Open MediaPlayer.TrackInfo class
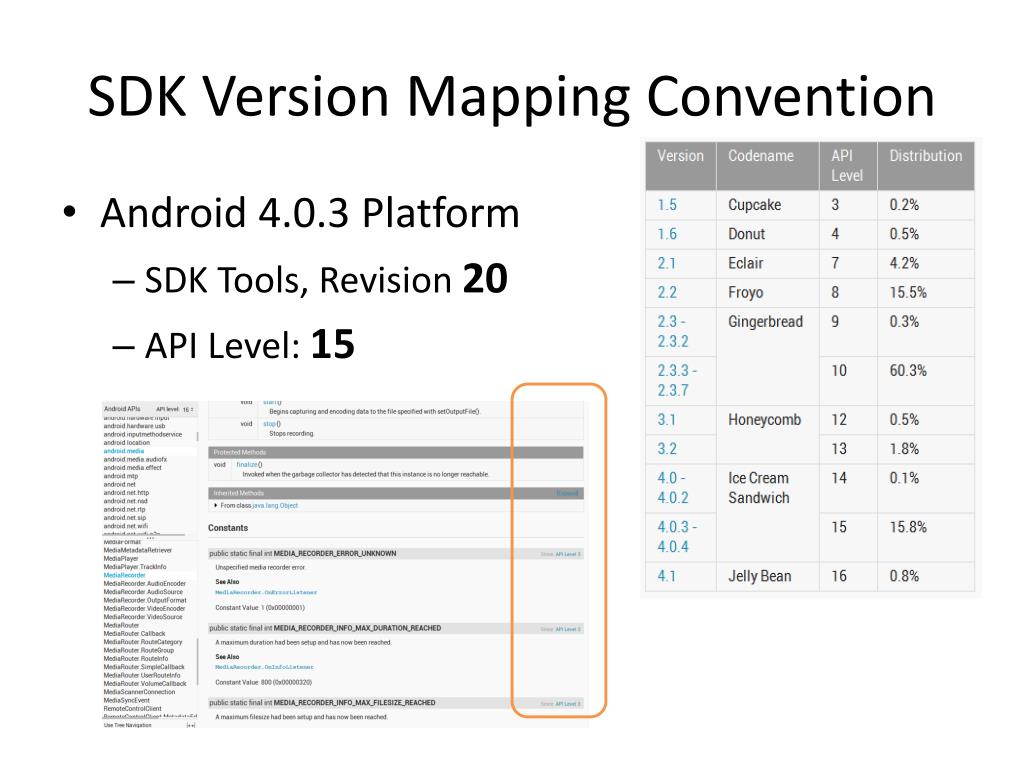This screenshot has height=768, width=1024. tap(135, 567)
